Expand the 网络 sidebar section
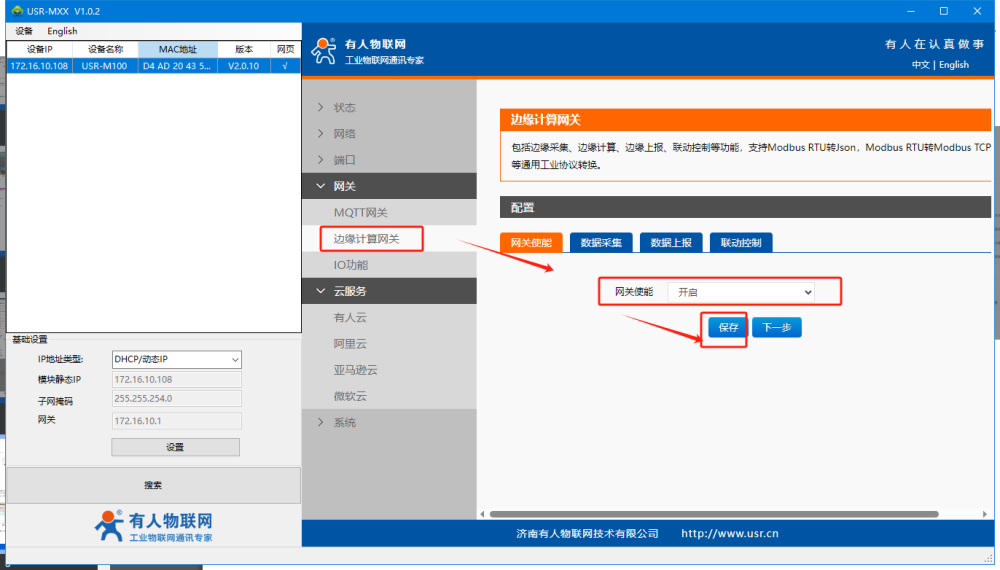This screenshot has height=570, width=1000. click(344, 134)
